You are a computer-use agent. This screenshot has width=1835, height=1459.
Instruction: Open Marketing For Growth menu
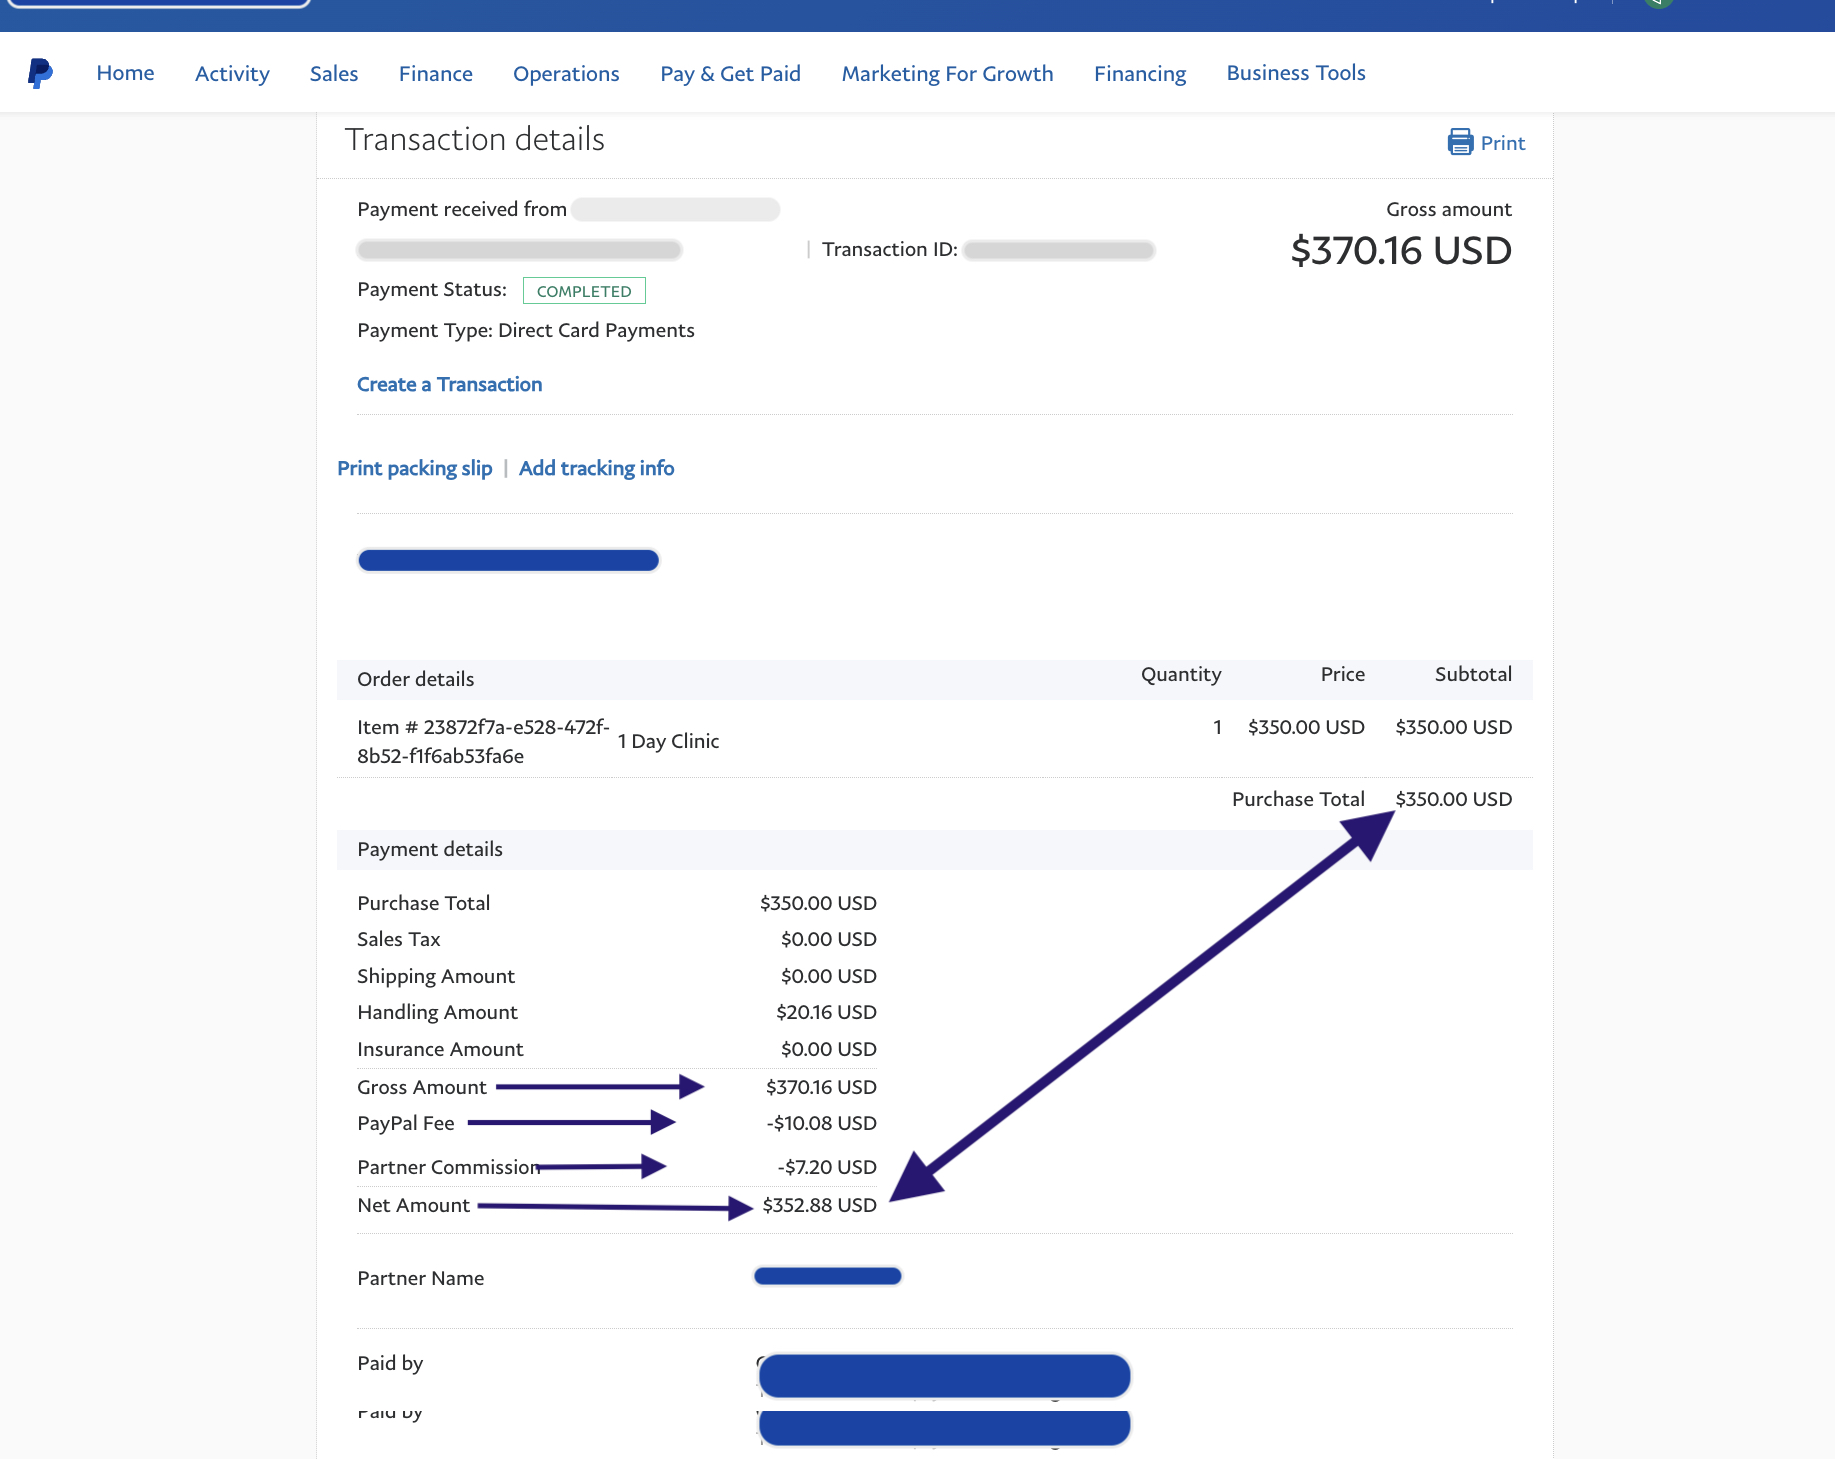(x=947, y=74)
